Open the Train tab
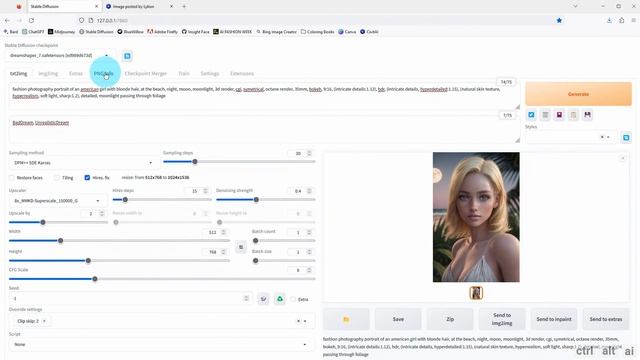The width and height of the screenshot is (640, 360). (x=184, y=73)
